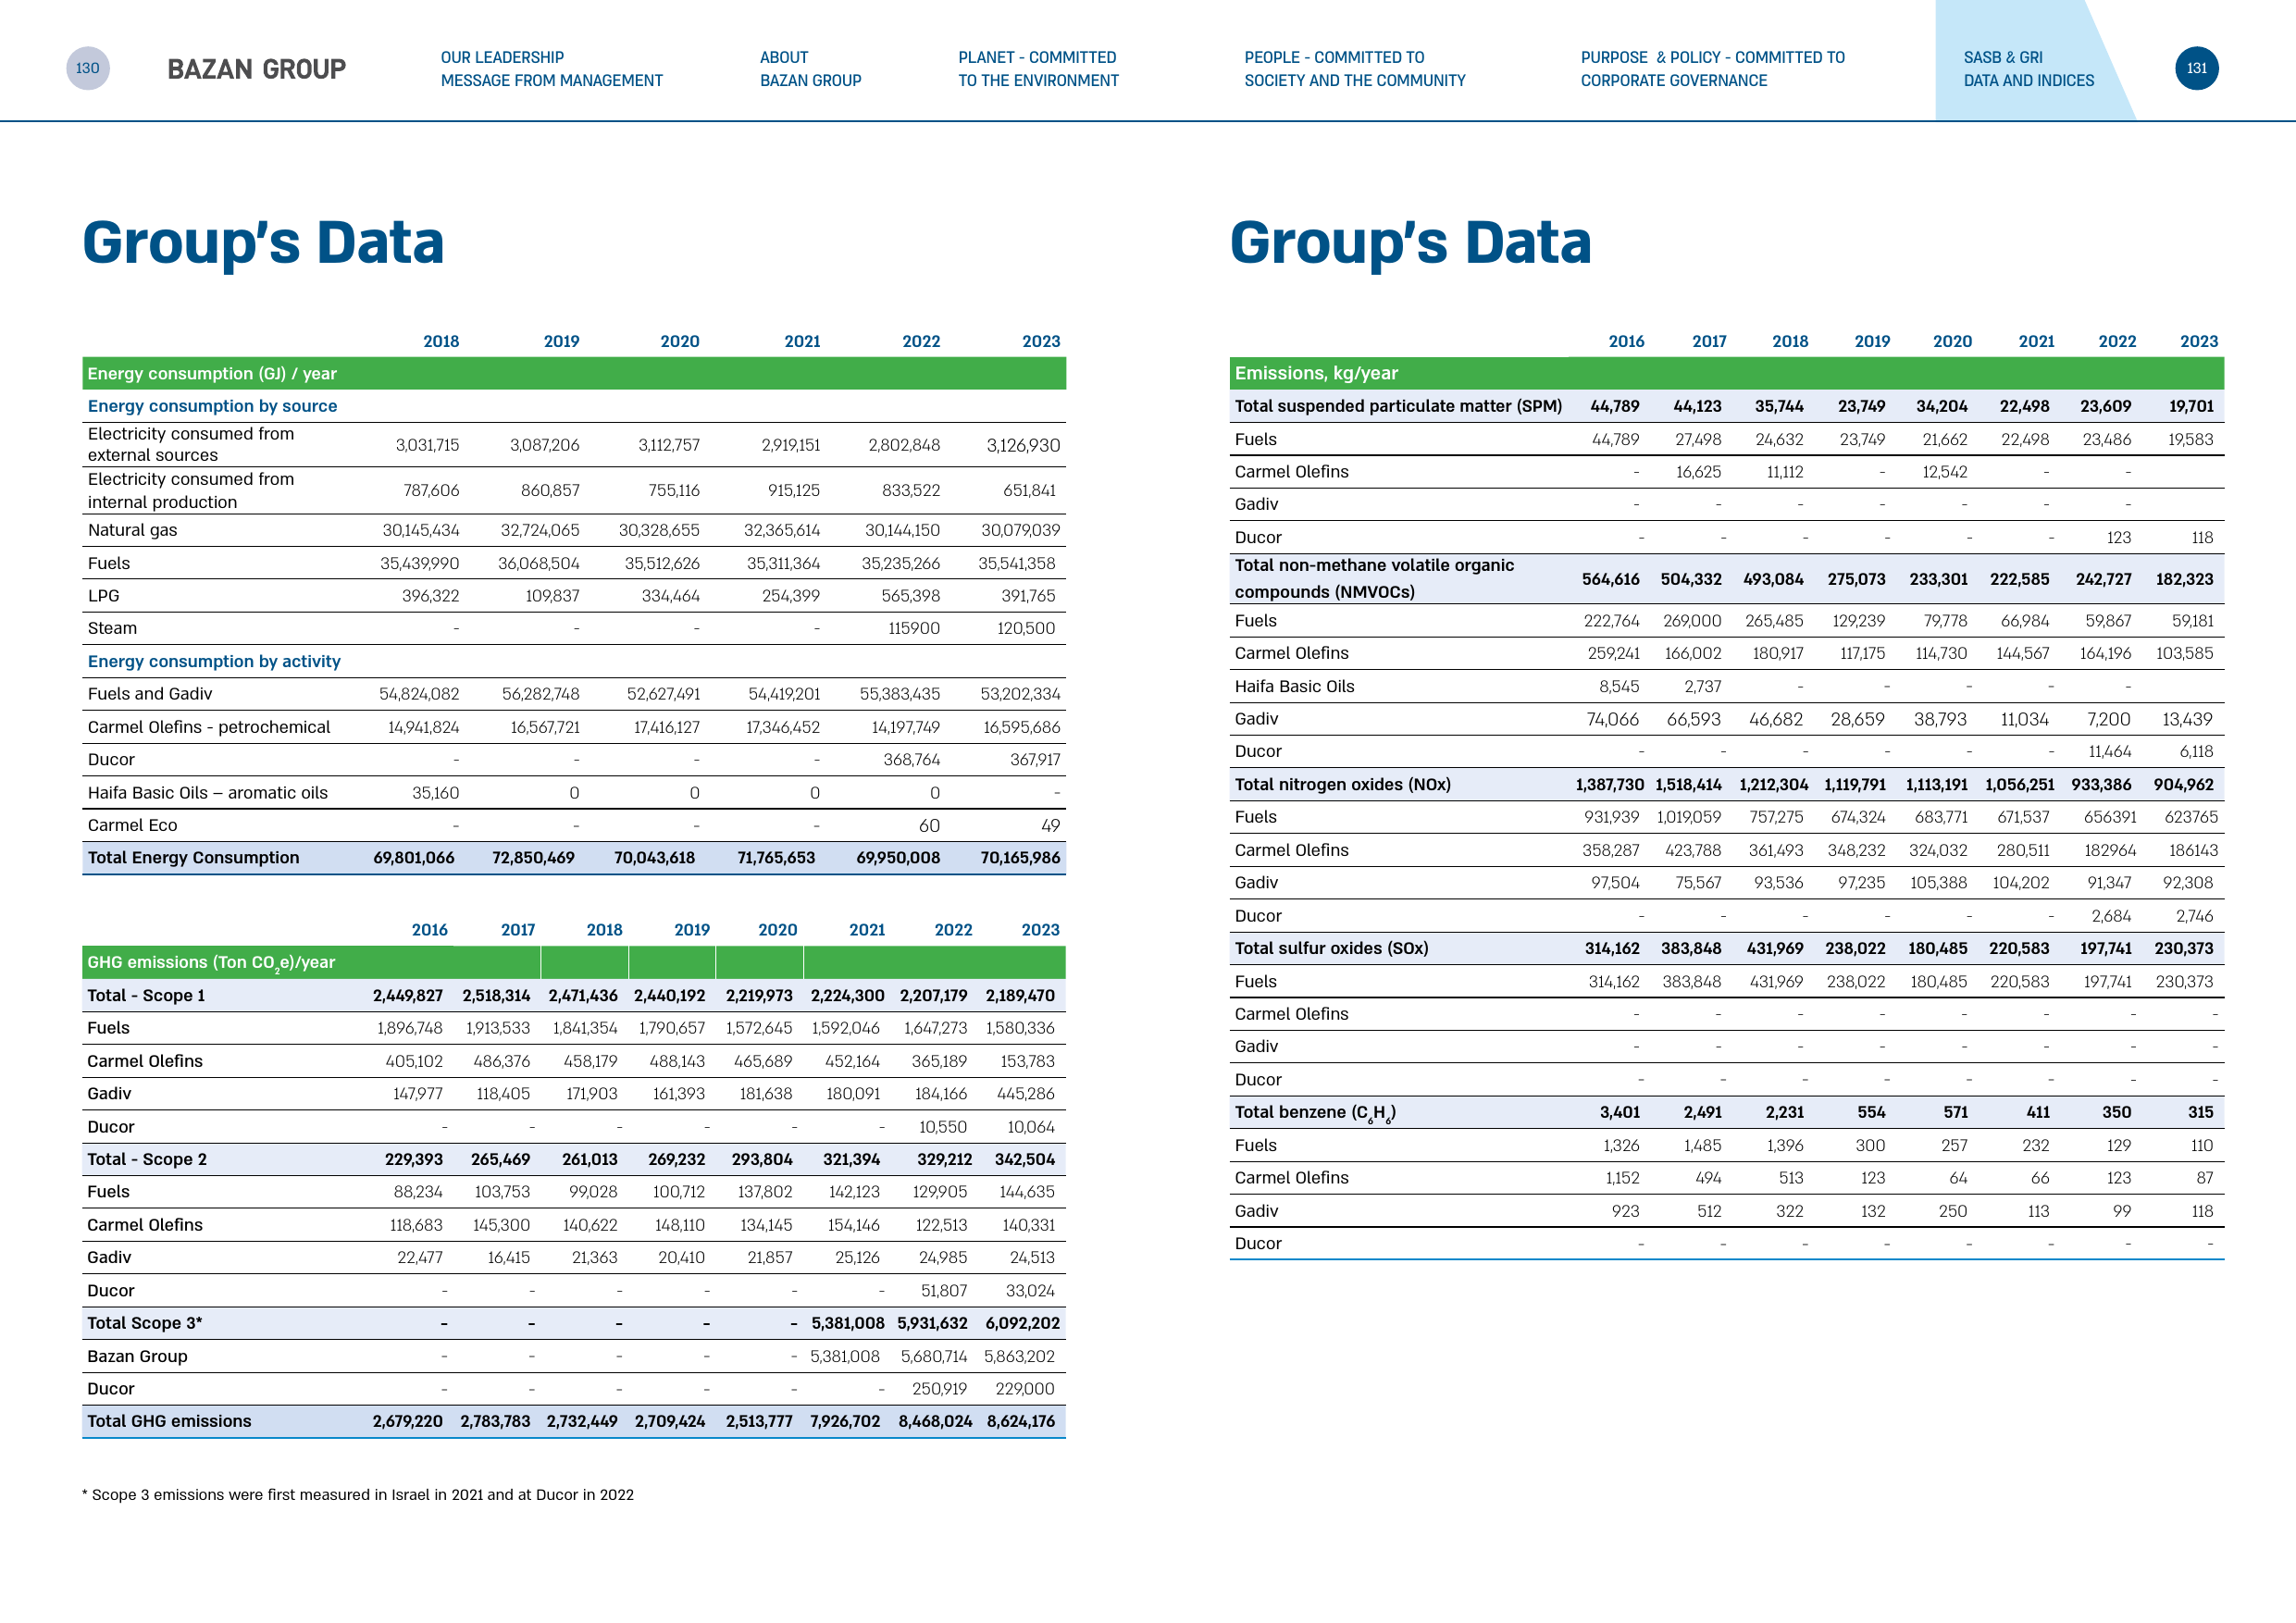Open Planet - Committed to the Environment tab
The width and height of the screenshot is (2296, 1623).
(x=1038, y=69)
